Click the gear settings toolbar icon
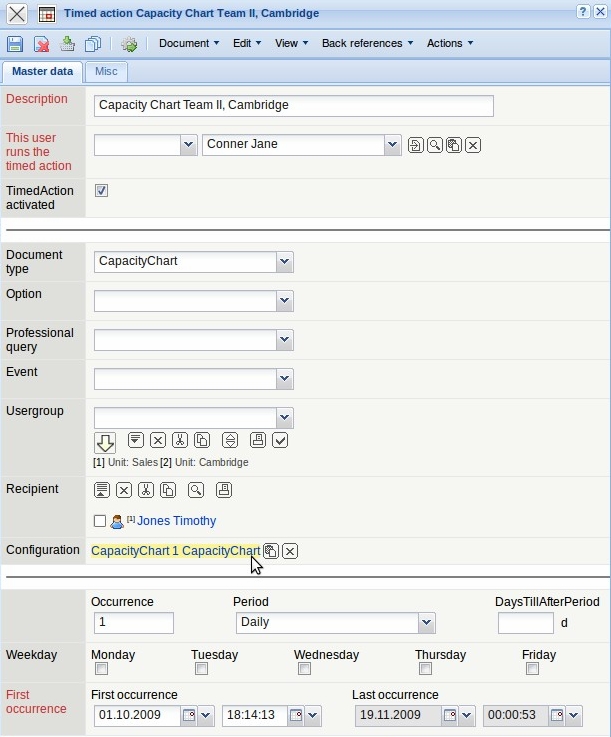Viewport: 611px width, 737px height. pyautogui.click(x=129, y=44)
